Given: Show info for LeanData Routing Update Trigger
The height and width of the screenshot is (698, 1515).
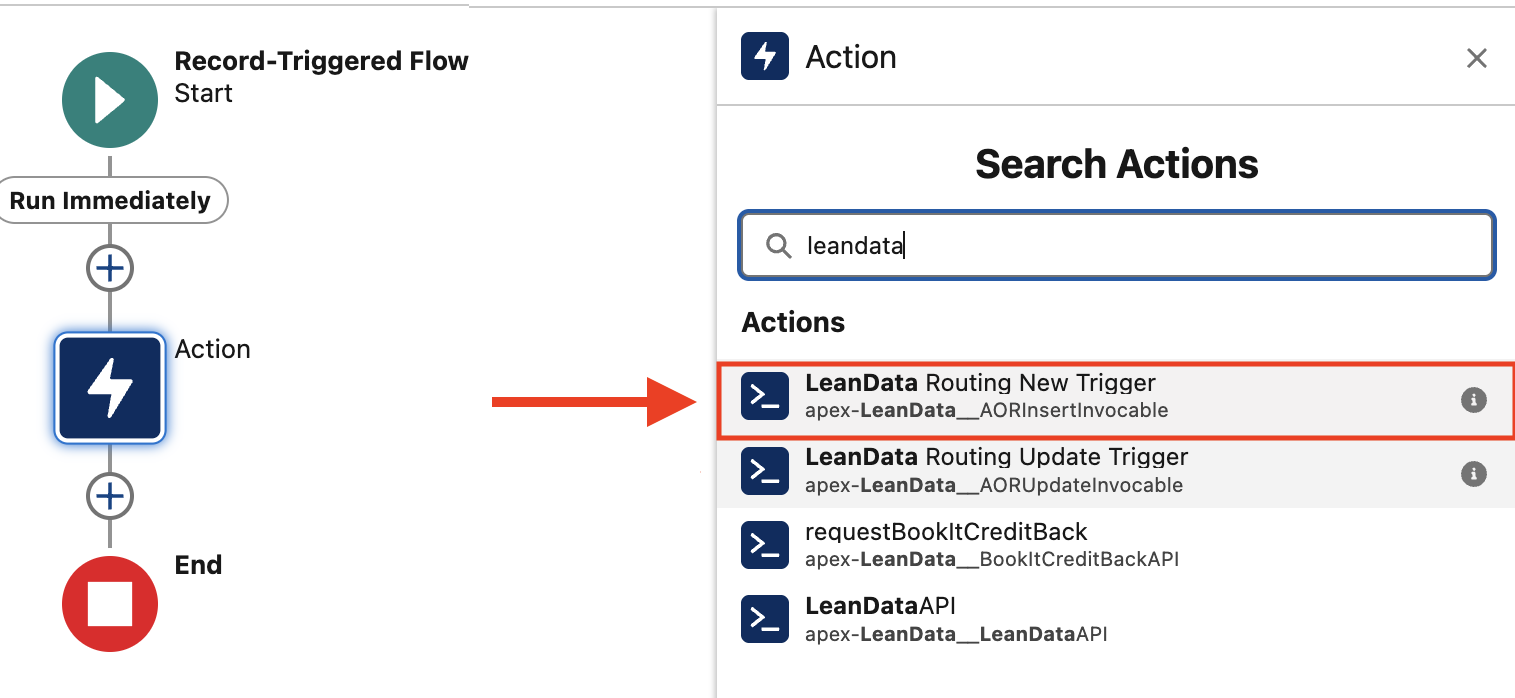Looking at the screenshot, I should point(1473,474).
